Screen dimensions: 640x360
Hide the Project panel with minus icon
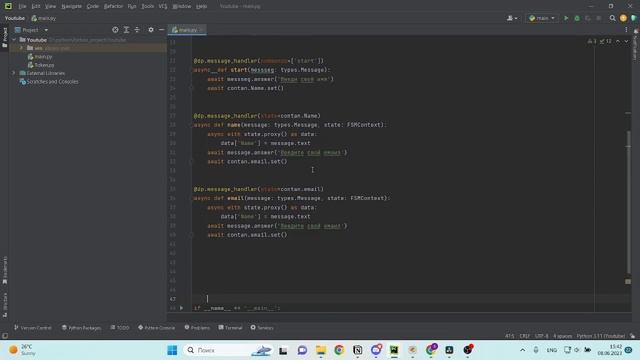pos(162,30)
